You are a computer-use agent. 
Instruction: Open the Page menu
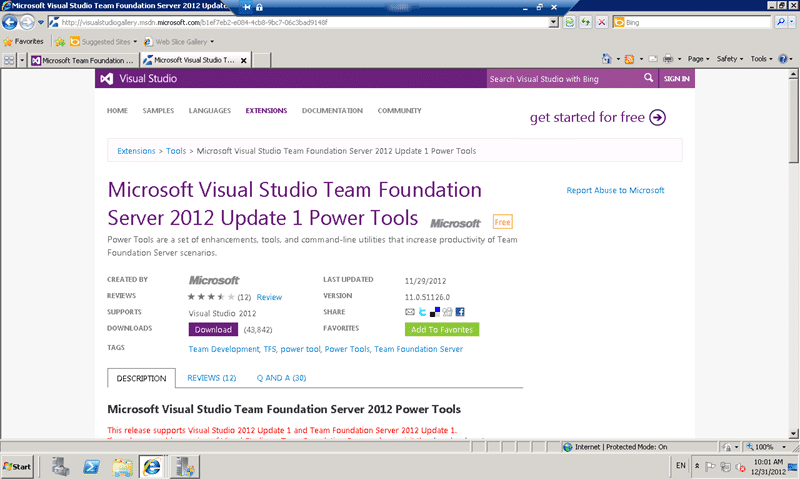tap(698, 59)
